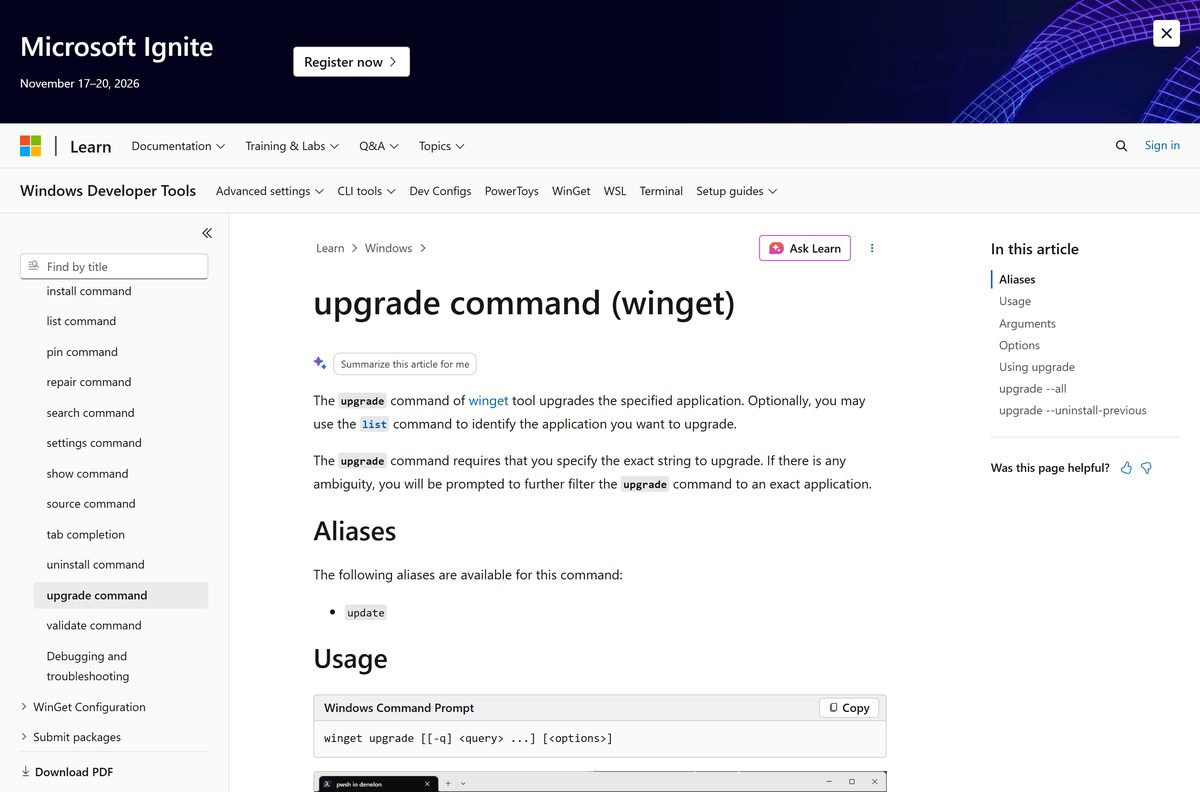Click Summarize this article for me
Screen dimensions: 1200x792
click(x=405, y=364)
